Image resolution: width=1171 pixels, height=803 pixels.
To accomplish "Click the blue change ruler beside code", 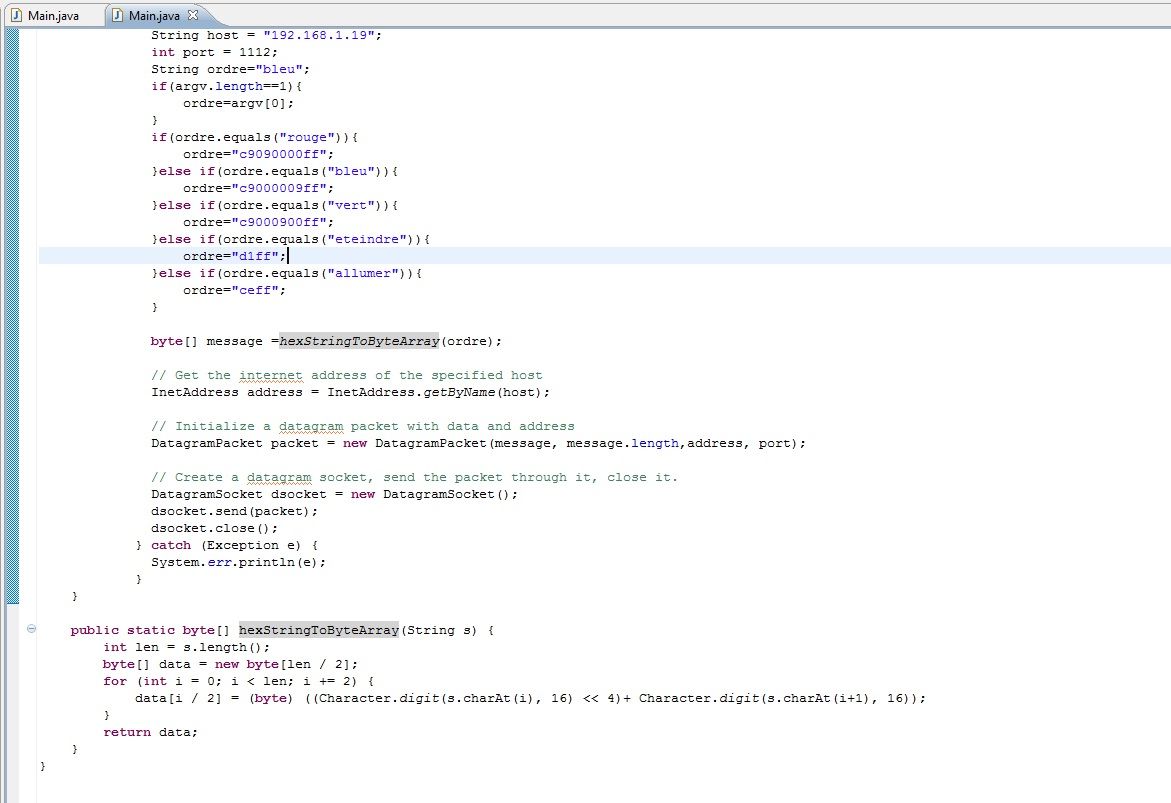I will [12, 314].
